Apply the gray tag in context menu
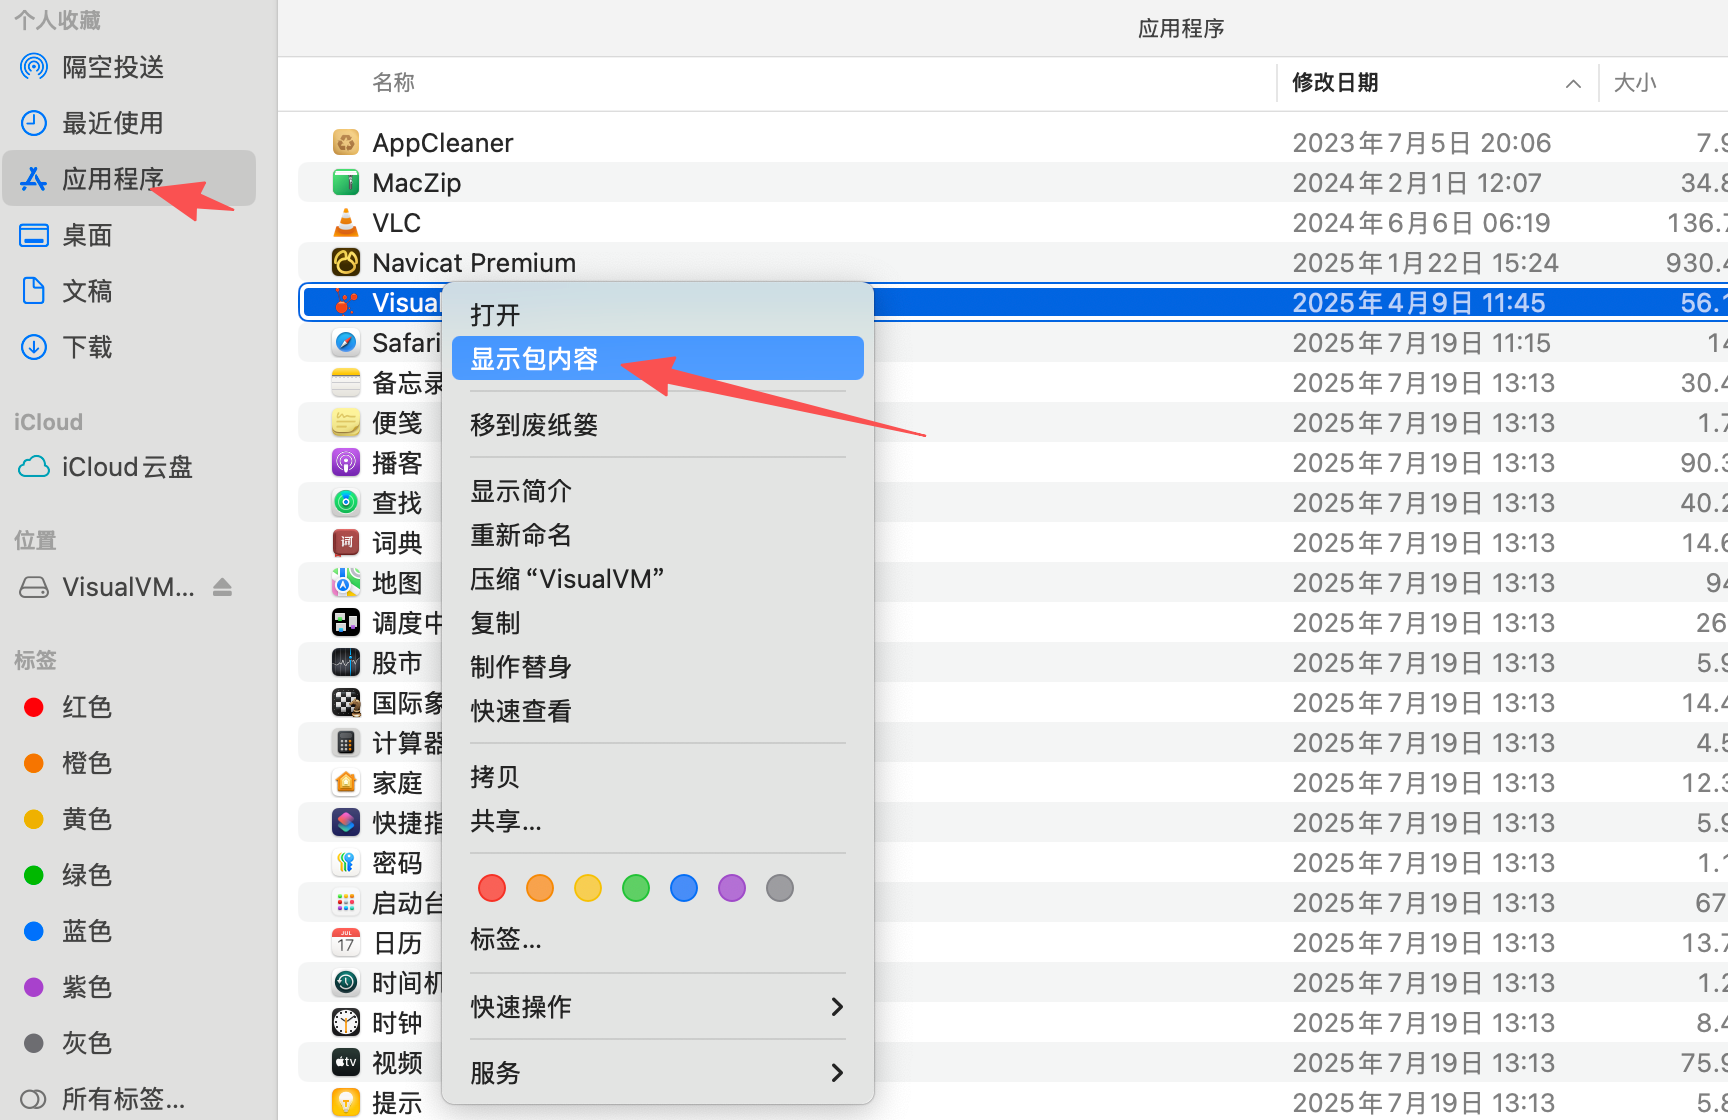The width and height of the screenshot is (1728, 1120). [x=780, y=888]
